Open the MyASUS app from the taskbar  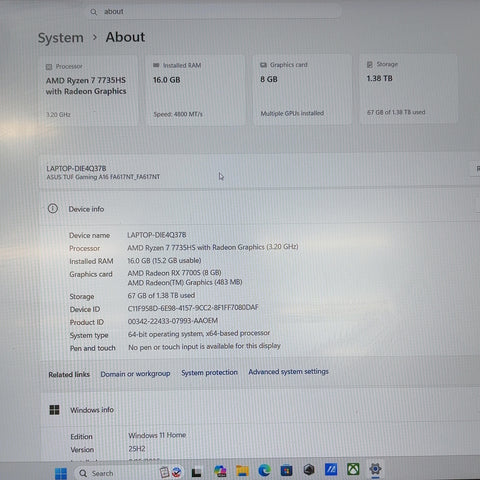coord(331,469)
